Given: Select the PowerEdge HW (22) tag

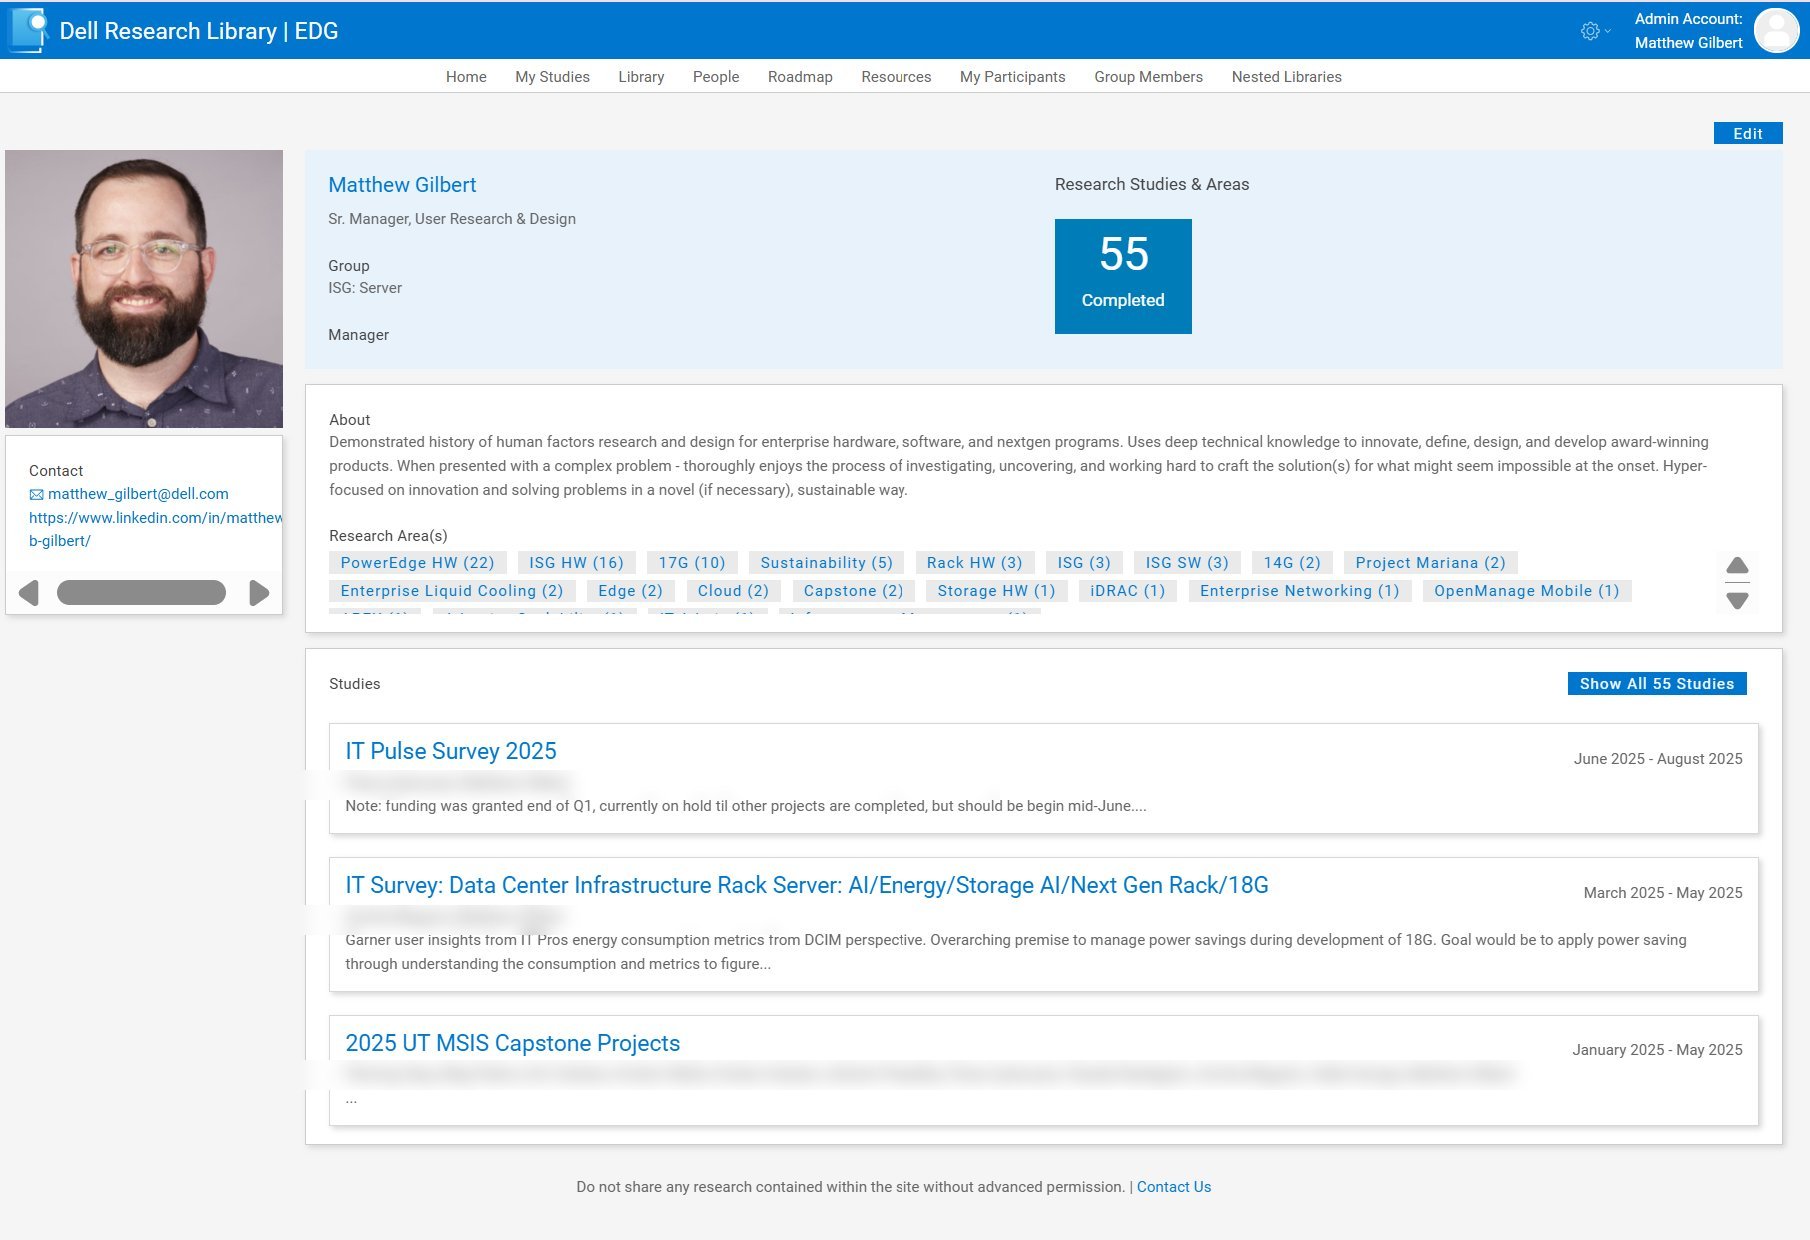Looking at the screenshot, I should pyautogui.click(x=418, y=563).
